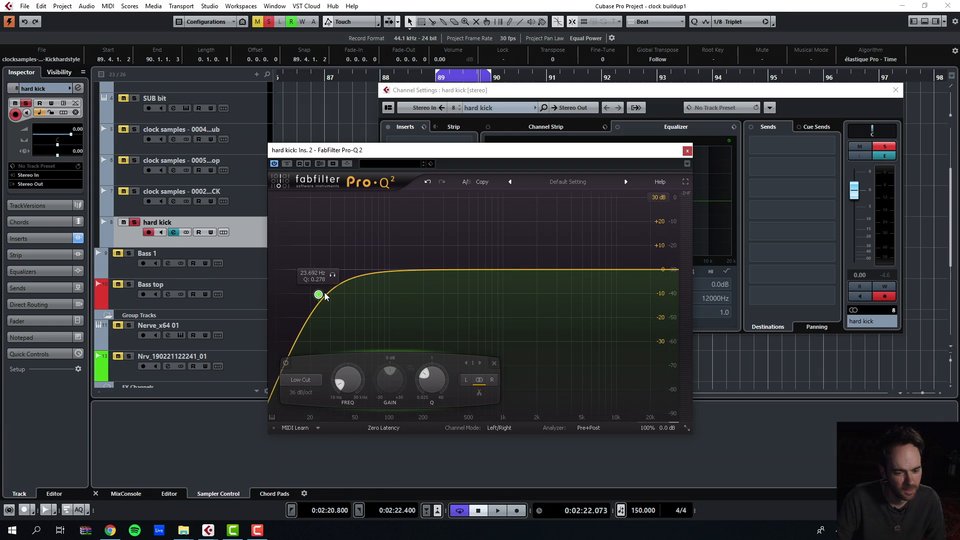Click the Windows Start button

click(12, 530)
